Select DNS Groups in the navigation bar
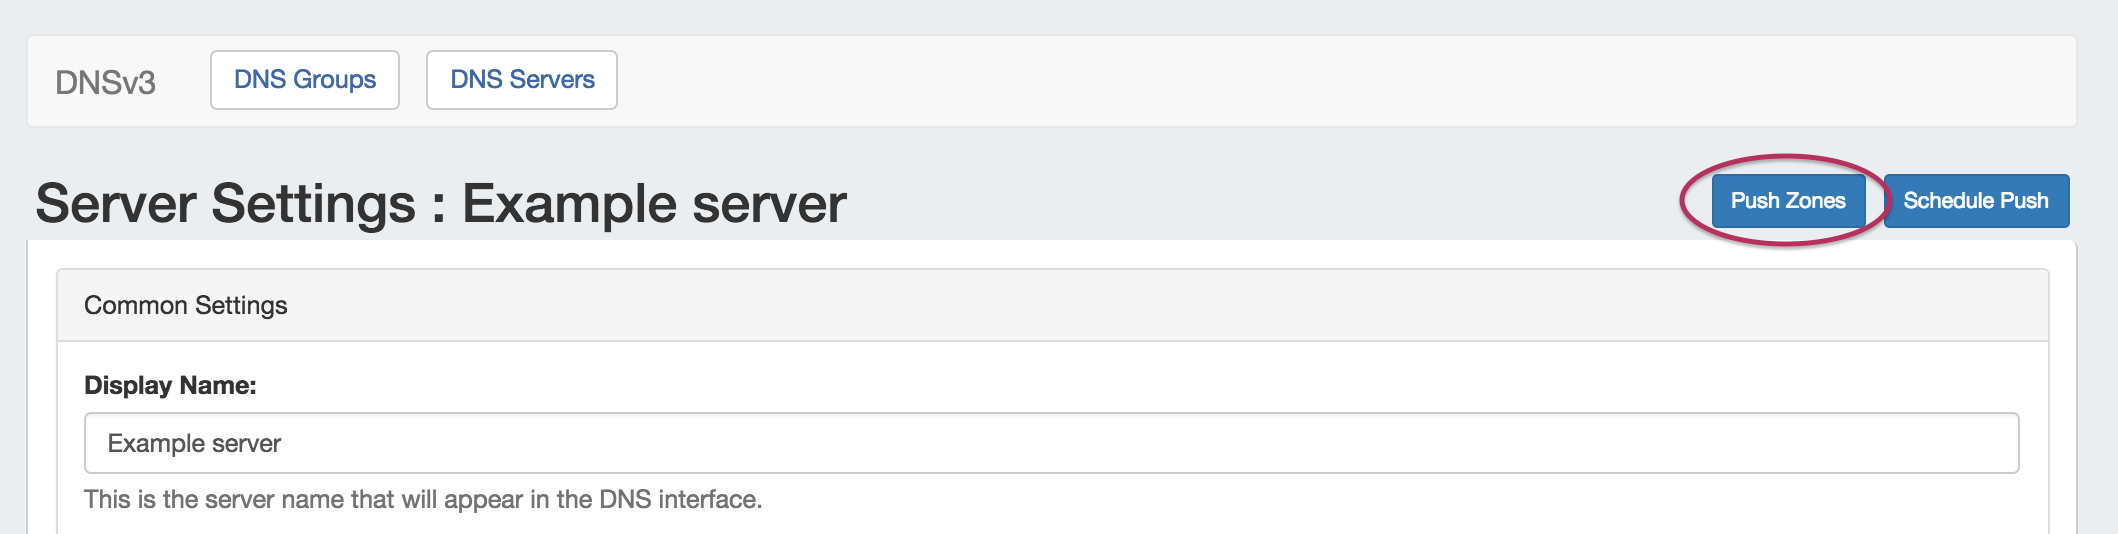 click(x=305, y=80)
